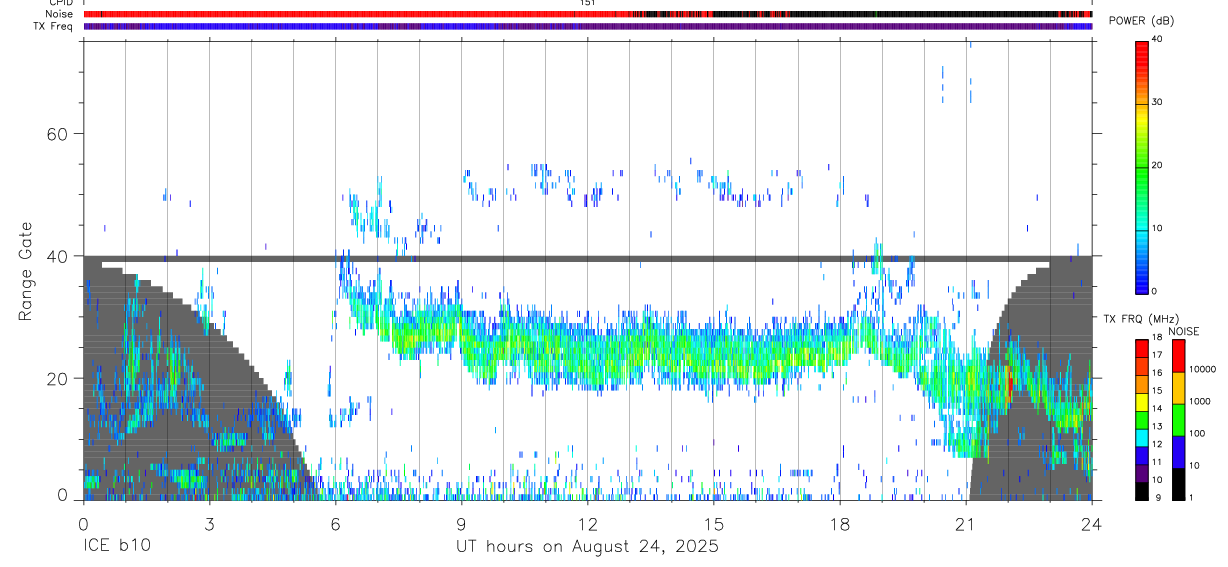Select the blue 11-12 MHz TX FRQ segment
The image size is (1228, 567).
pos(1141,456)
